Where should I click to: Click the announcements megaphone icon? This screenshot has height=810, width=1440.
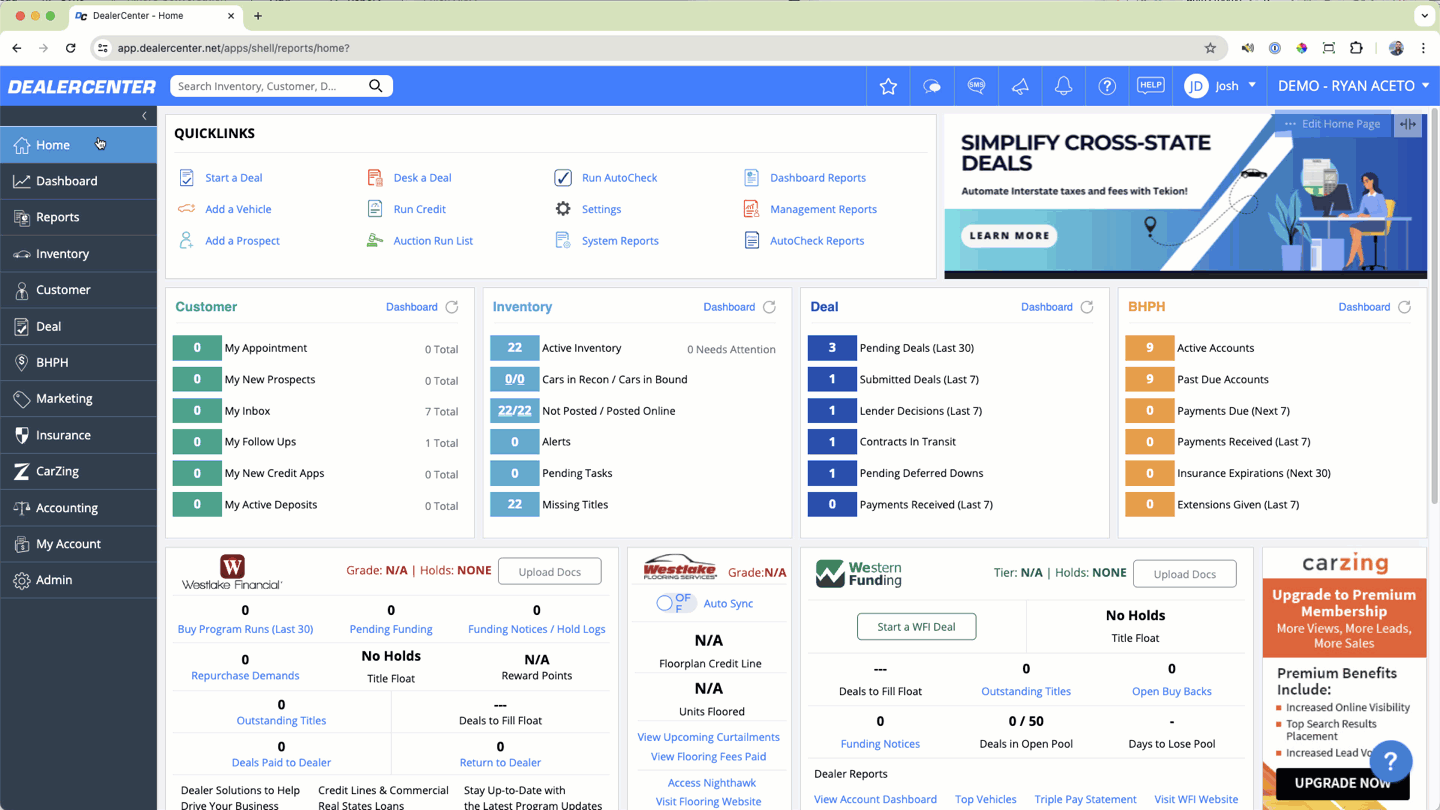pyautogui.click(x=1020, y=86)
